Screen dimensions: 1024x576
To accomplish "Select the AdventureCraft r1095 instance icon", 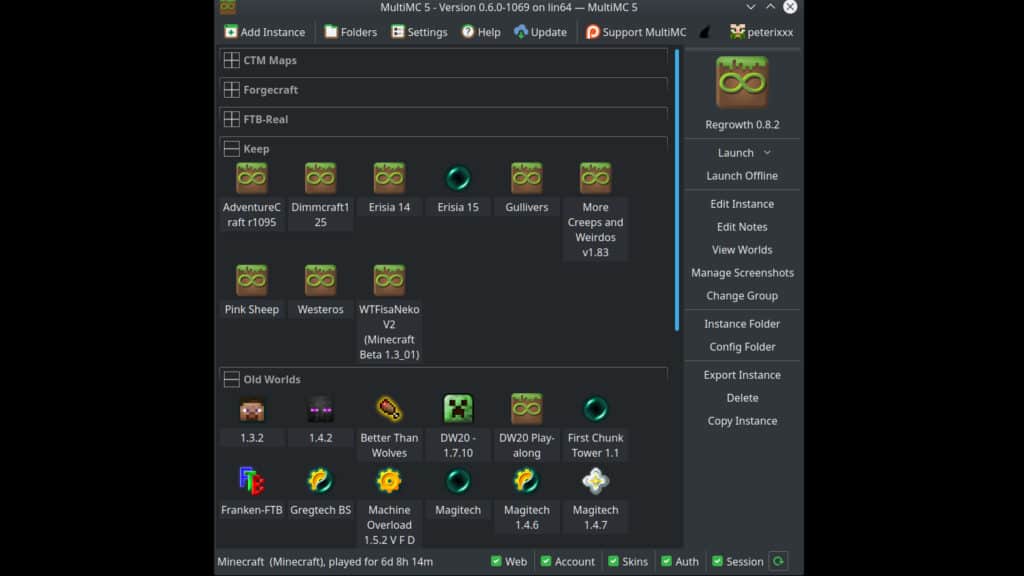I will point(251,178).
